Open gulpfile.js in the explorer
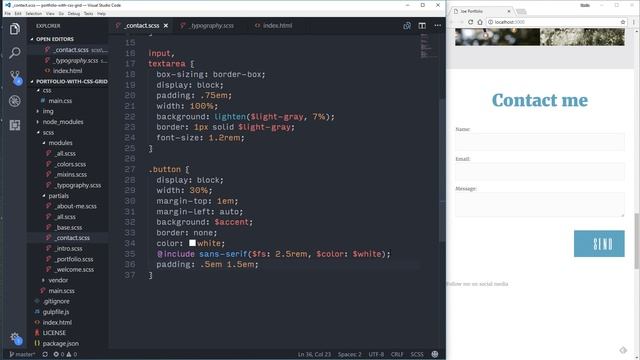The height and width of the screenshot is (360, 640). (x=56, y=312)
